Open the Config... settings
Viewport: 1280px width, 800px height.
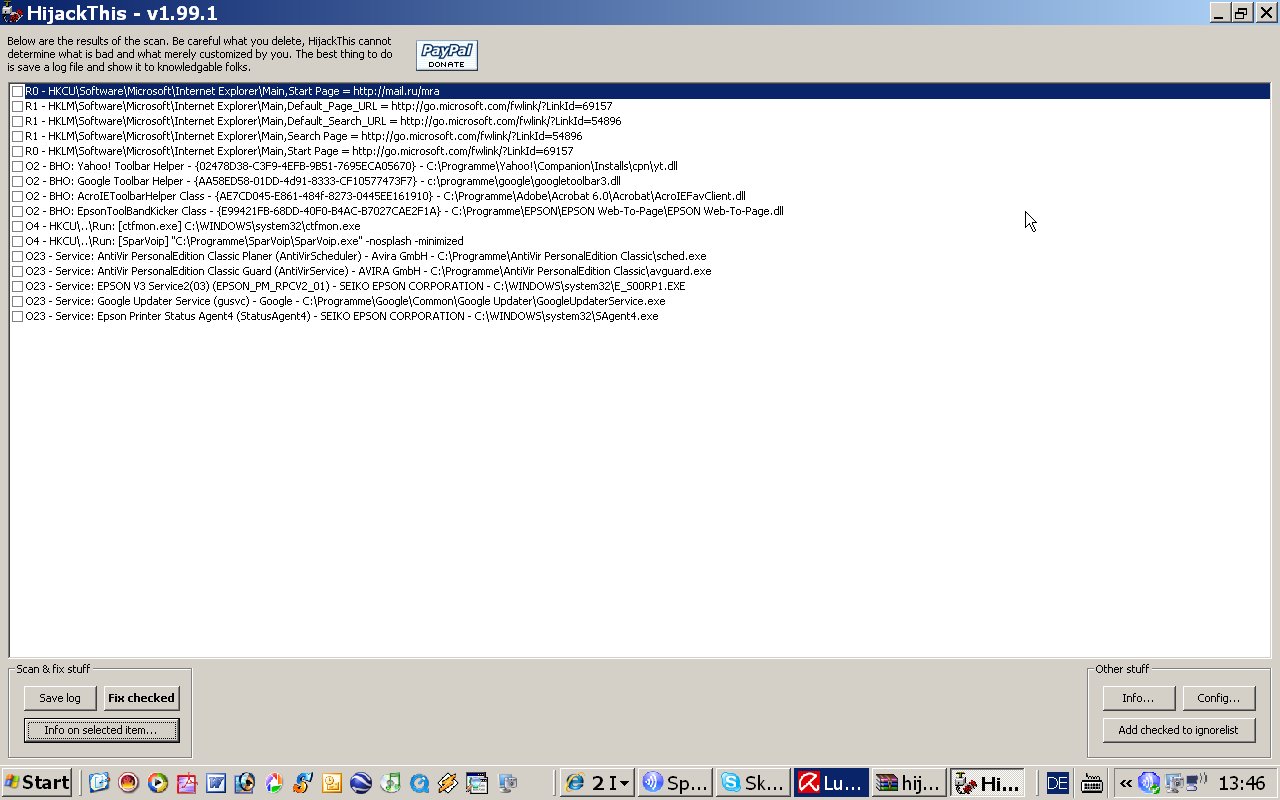coord(1219,698)
